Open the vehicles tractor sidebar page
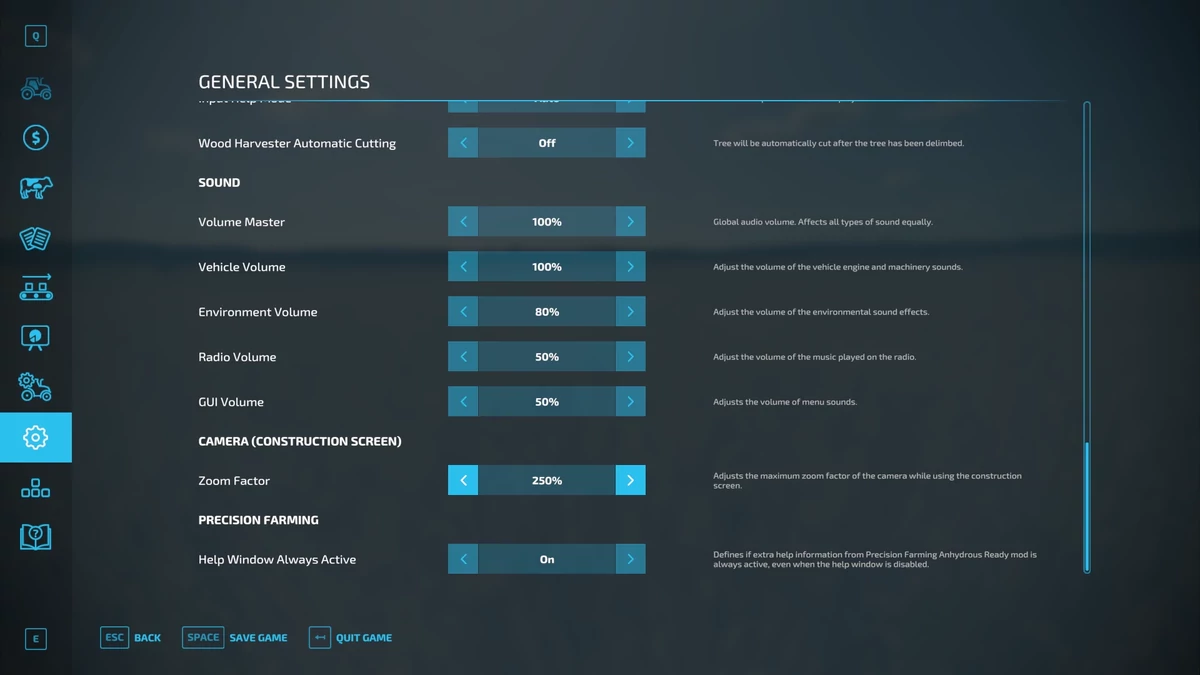1200x675 pixels. pyautogui.click(x=36, y=88)
